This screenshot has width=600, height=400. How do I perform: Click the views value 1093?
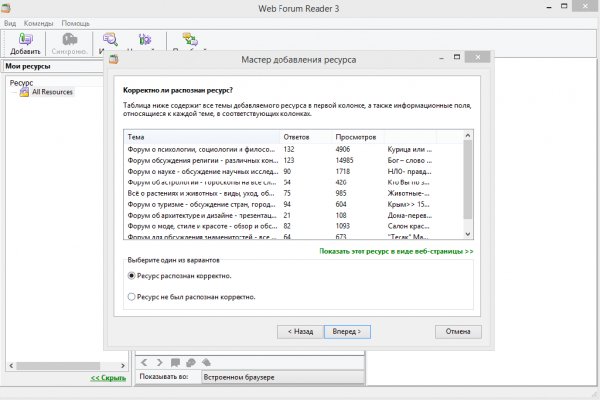pyautogui.click(x=343, y=226)
